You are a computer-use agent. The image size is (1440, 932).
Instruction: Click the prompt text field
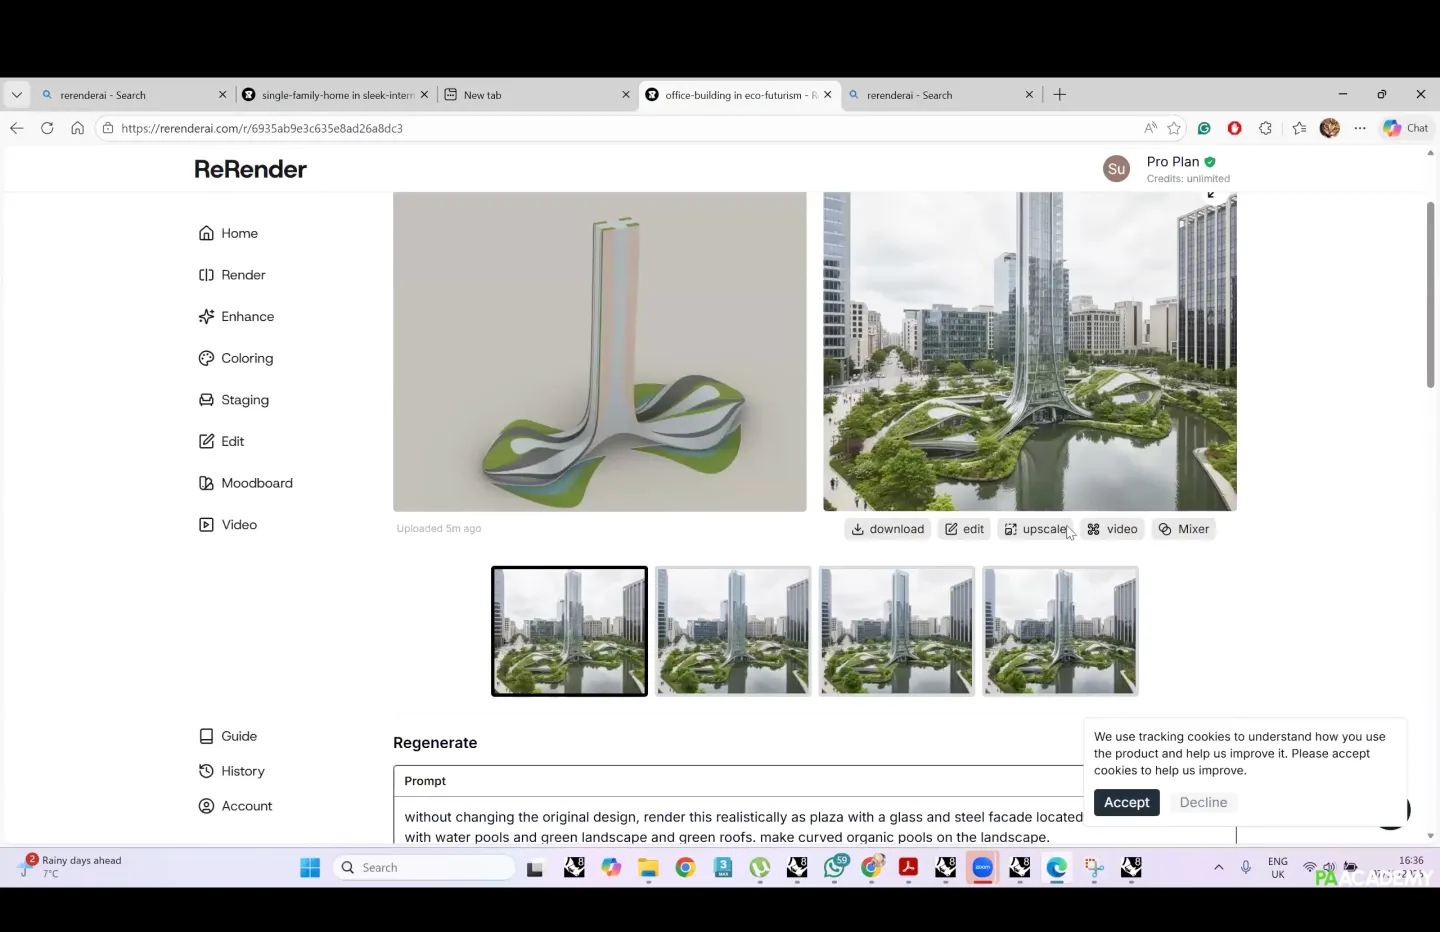740,826
